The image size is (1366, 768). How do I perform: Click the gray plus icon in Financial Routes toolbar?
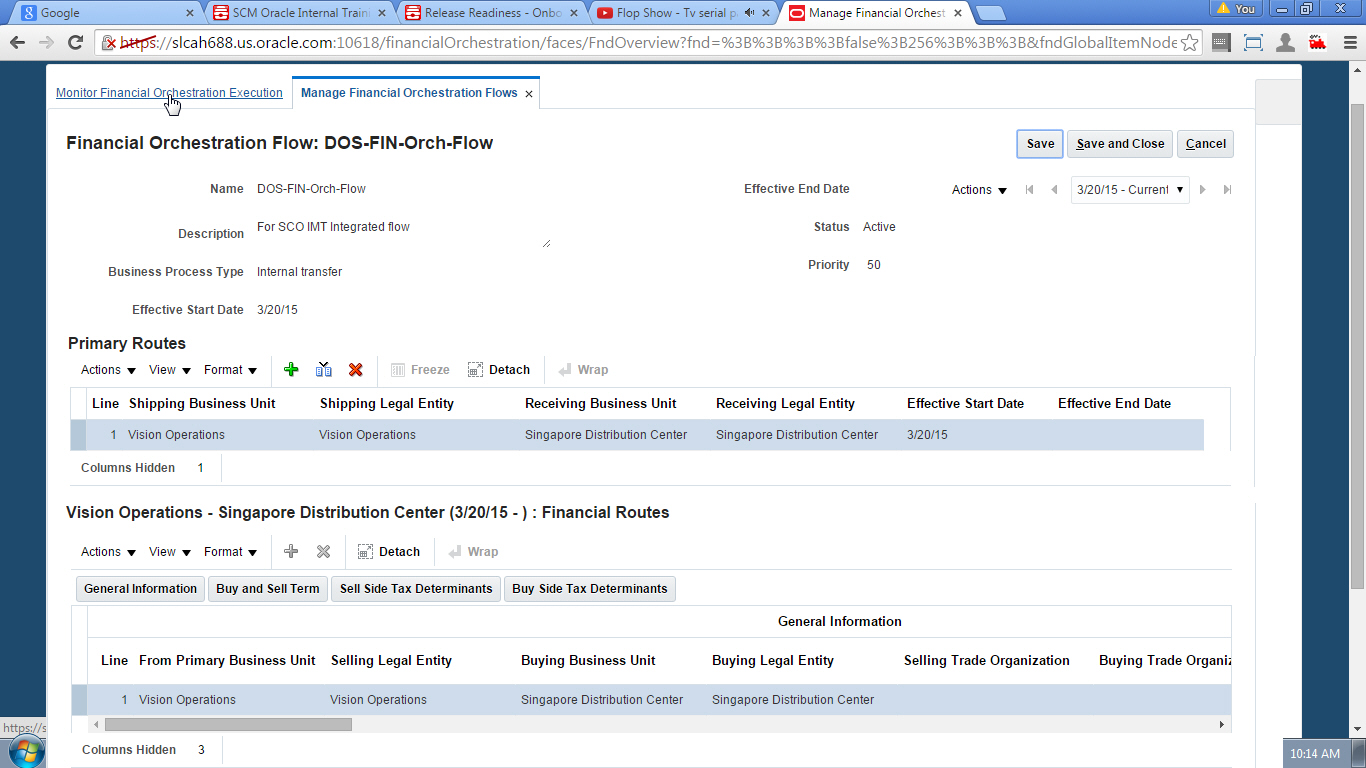click(x=291, y=552)
